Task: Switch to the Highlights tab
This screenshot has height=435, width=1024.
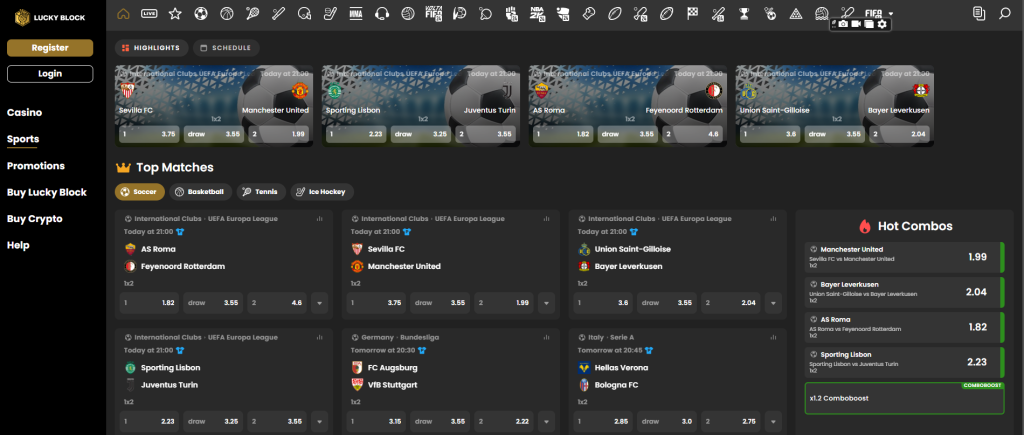Action: [152, 48]
